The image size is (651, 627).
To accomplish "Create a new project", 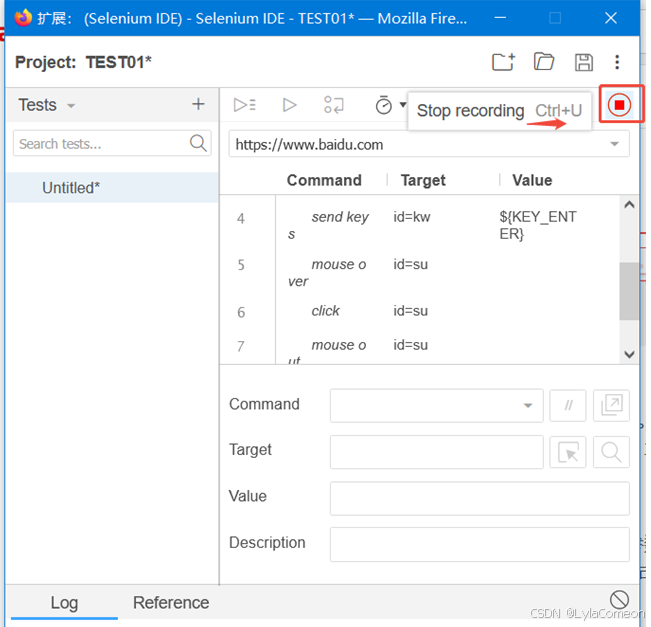I will pos(503,62).
